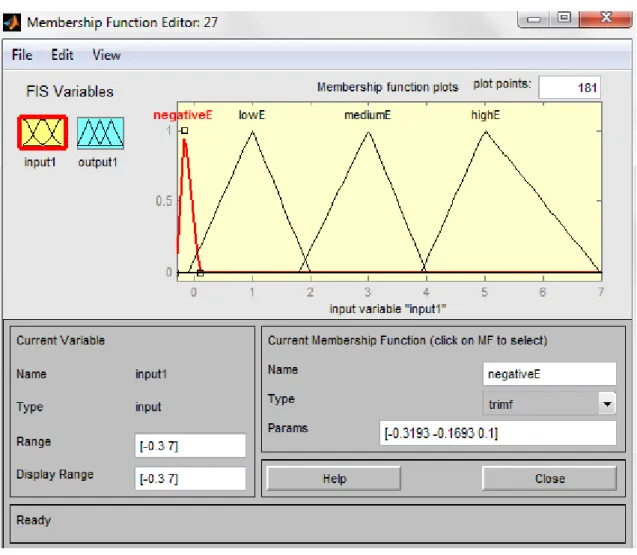Click the highE triangle peak
Image resolution: width=637 pixels, height=555 pixels.
tap(486, 131)
